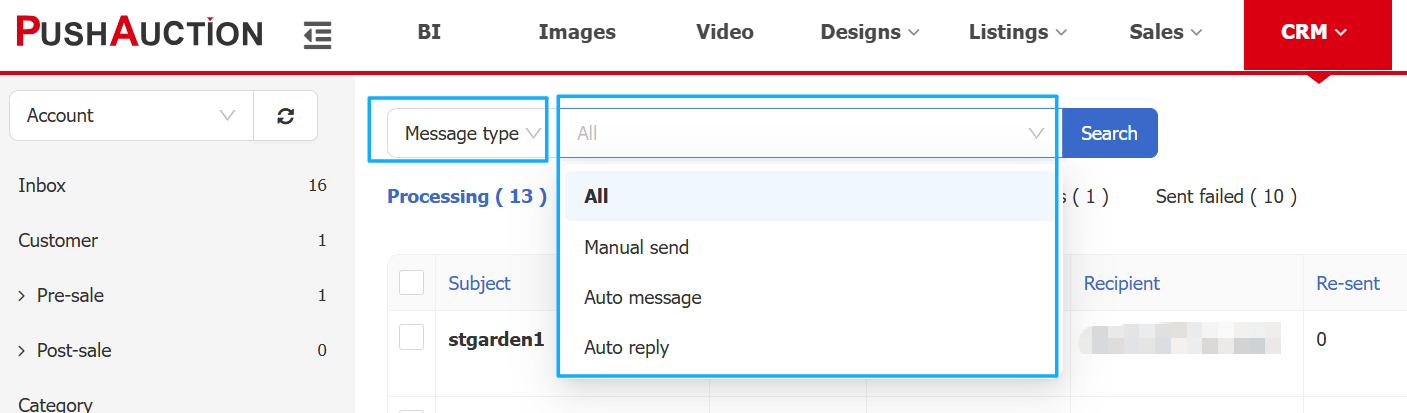Choose the Auto message option
1407x413 pixels.
pyautogui.click(x=642, y=298)
